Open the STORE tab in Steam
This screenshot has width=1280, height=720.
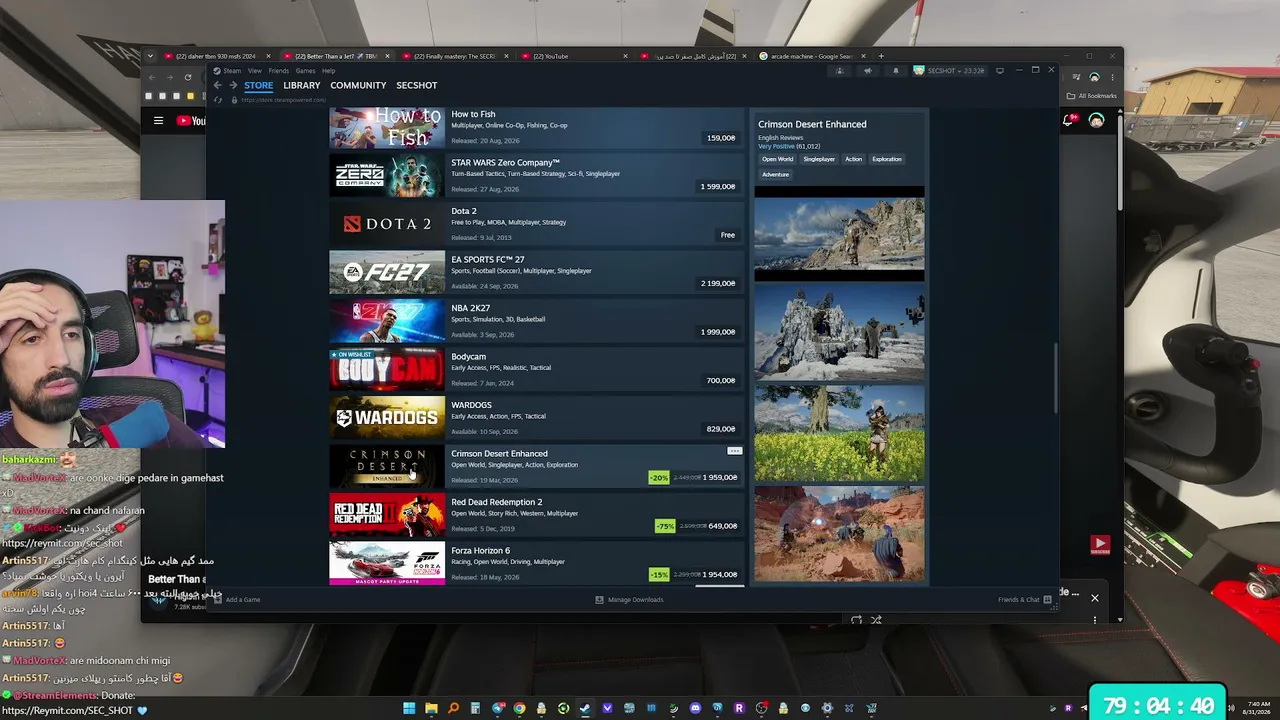point(258,85)
